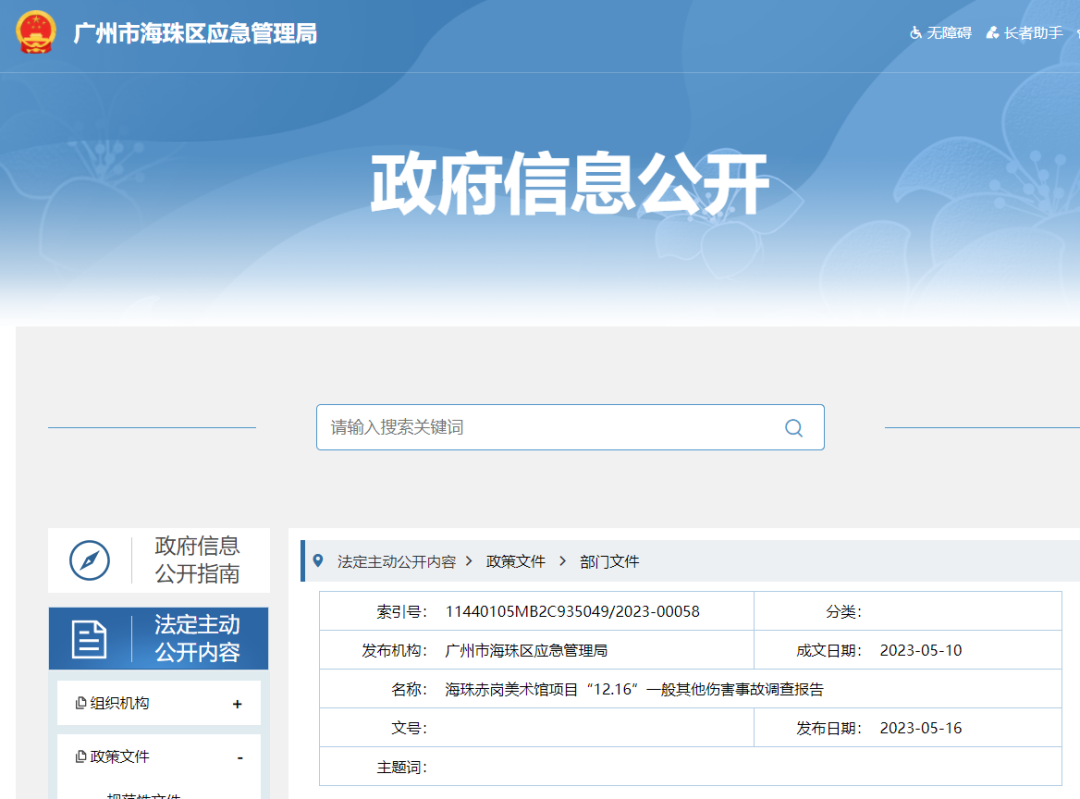Click the elder assistant person icon beside 长者助手
1080x799 pixels.
click(x=991, y=32)
